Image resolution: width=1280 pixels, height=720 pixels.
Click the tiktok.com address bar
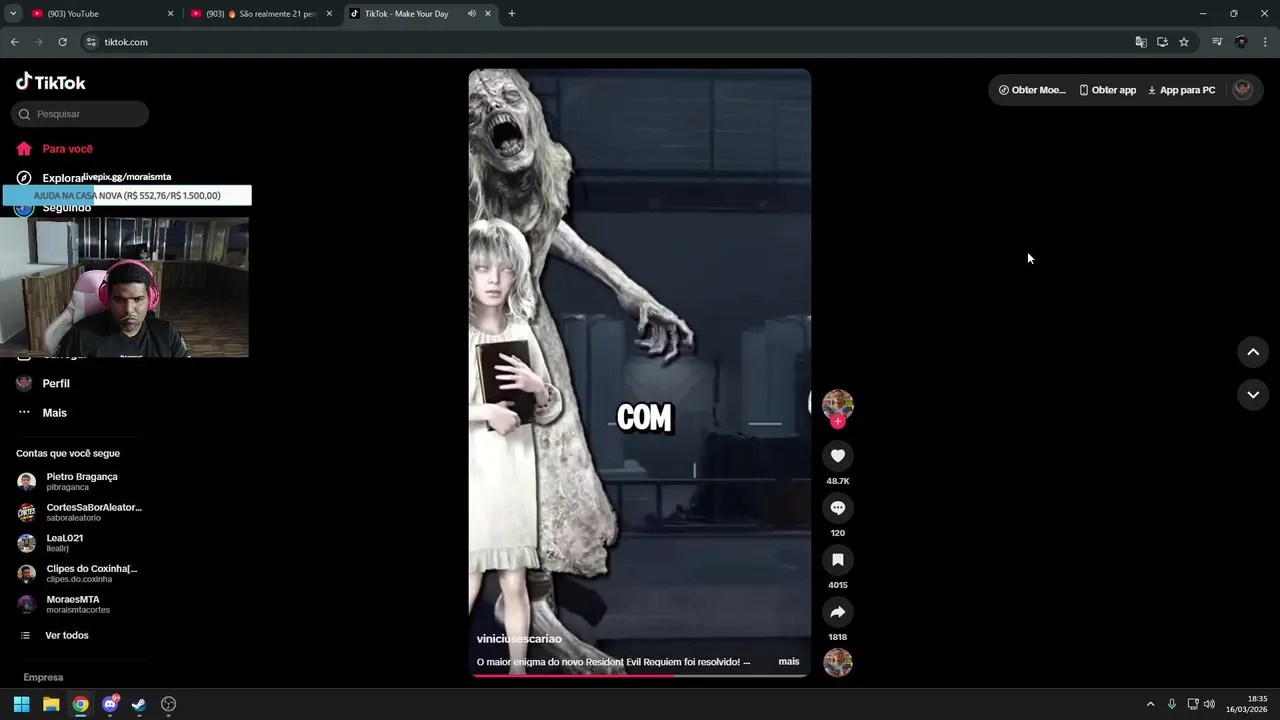[610, 42]
